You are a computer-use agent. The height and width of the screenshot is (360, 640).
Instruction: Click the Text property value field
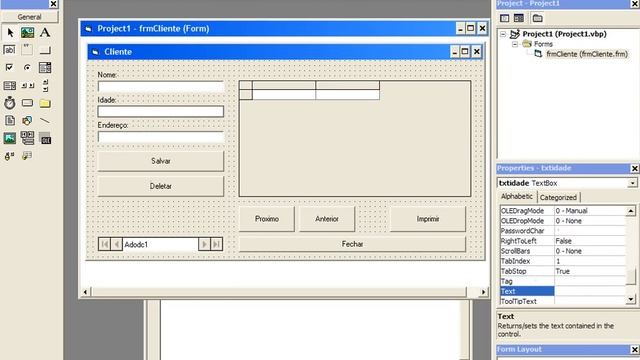[x=590, y=291]
